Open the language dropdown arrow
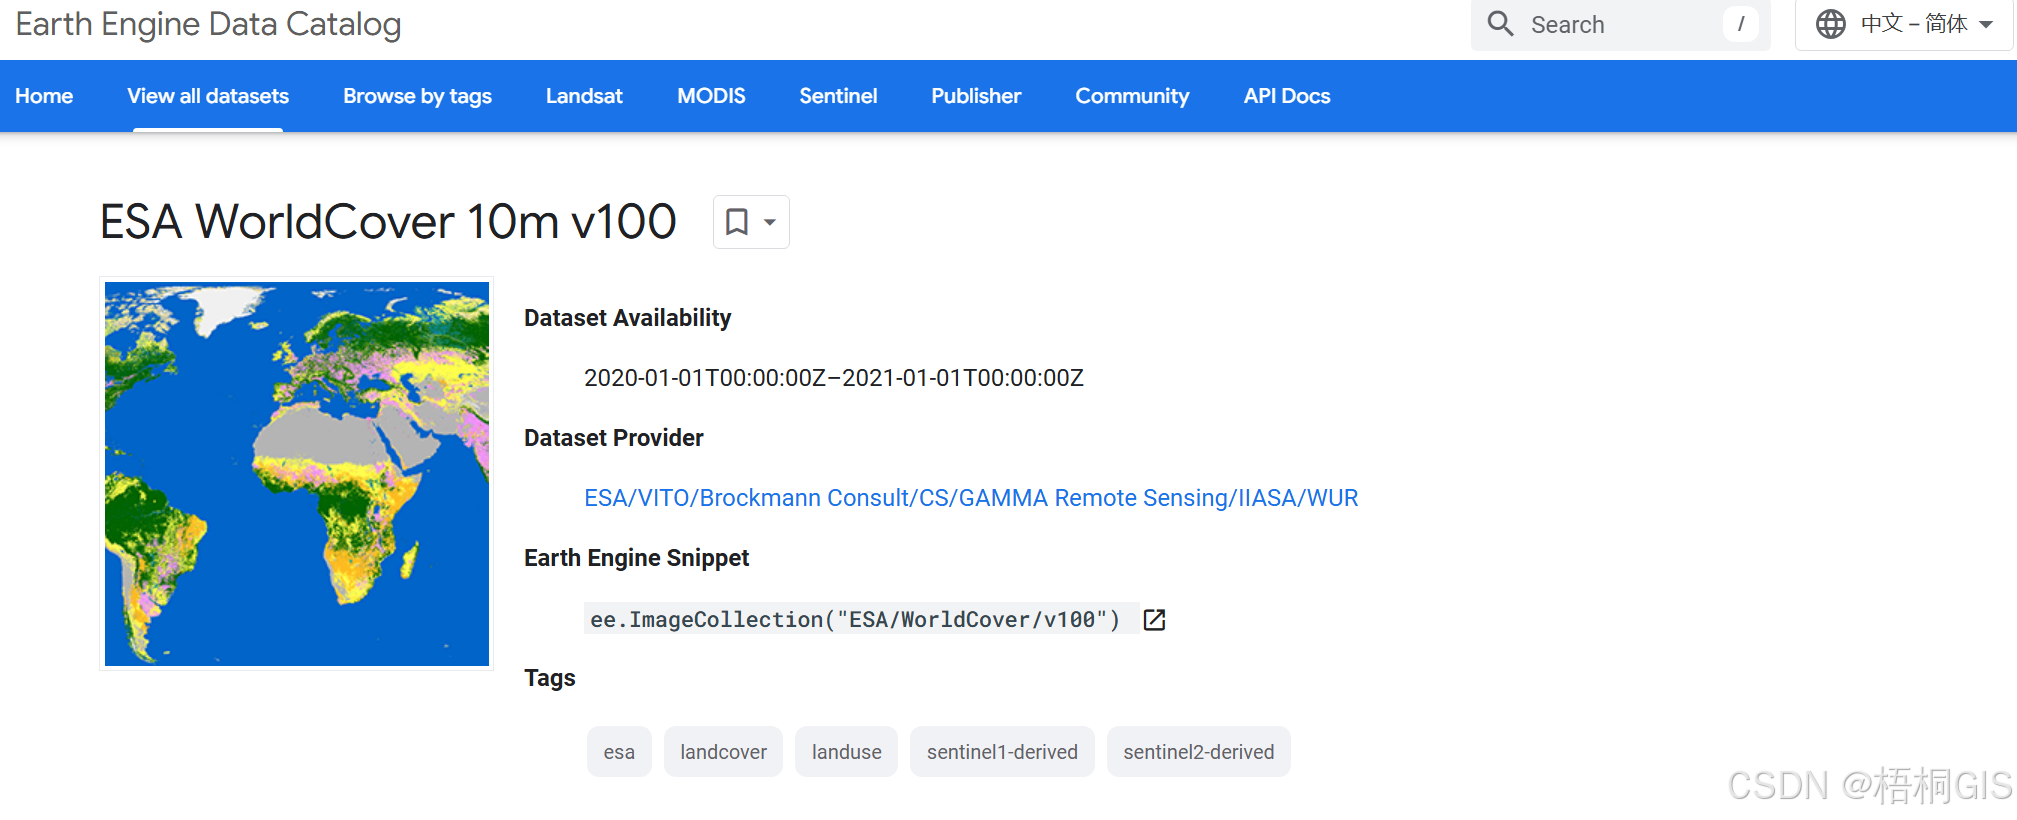The height and width of the screenshot is (820, 2017). [x=1986, y=24]
